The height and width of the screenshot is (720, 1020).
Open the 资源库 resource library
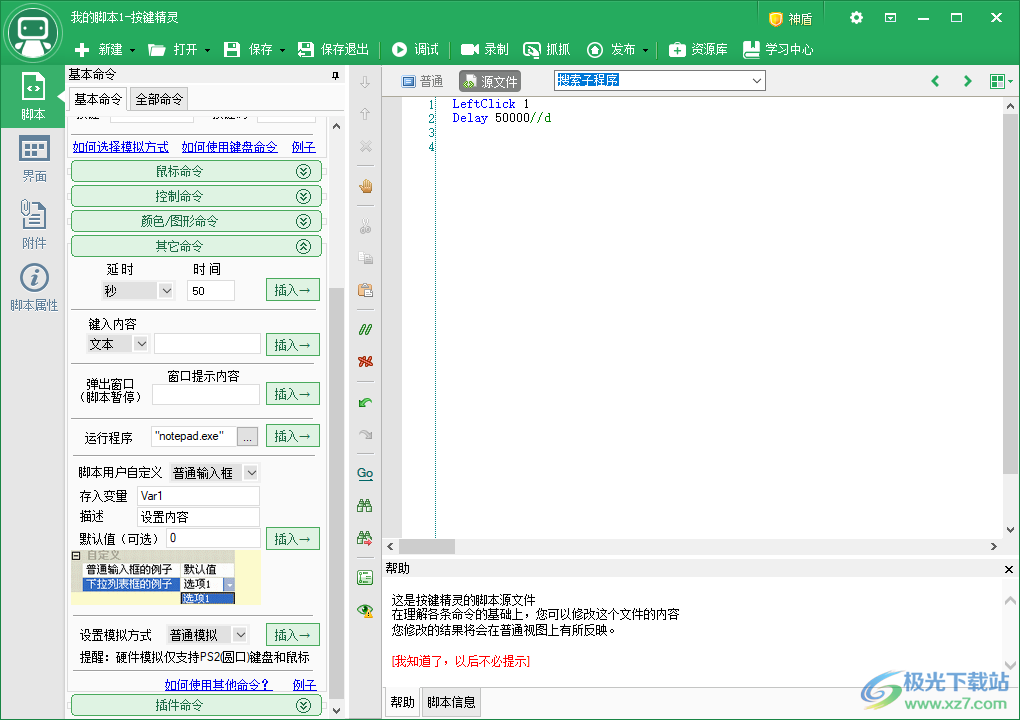(698, 49)
